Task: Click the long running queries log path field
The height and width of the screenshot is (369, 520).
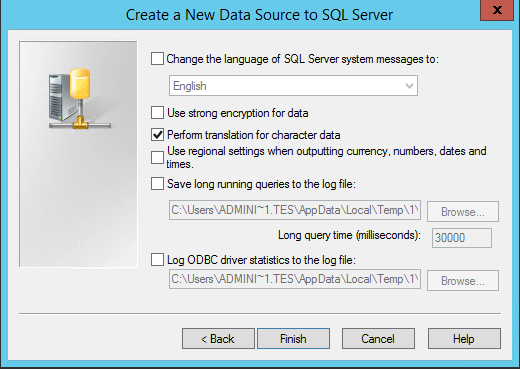Action: pos(295,210)
